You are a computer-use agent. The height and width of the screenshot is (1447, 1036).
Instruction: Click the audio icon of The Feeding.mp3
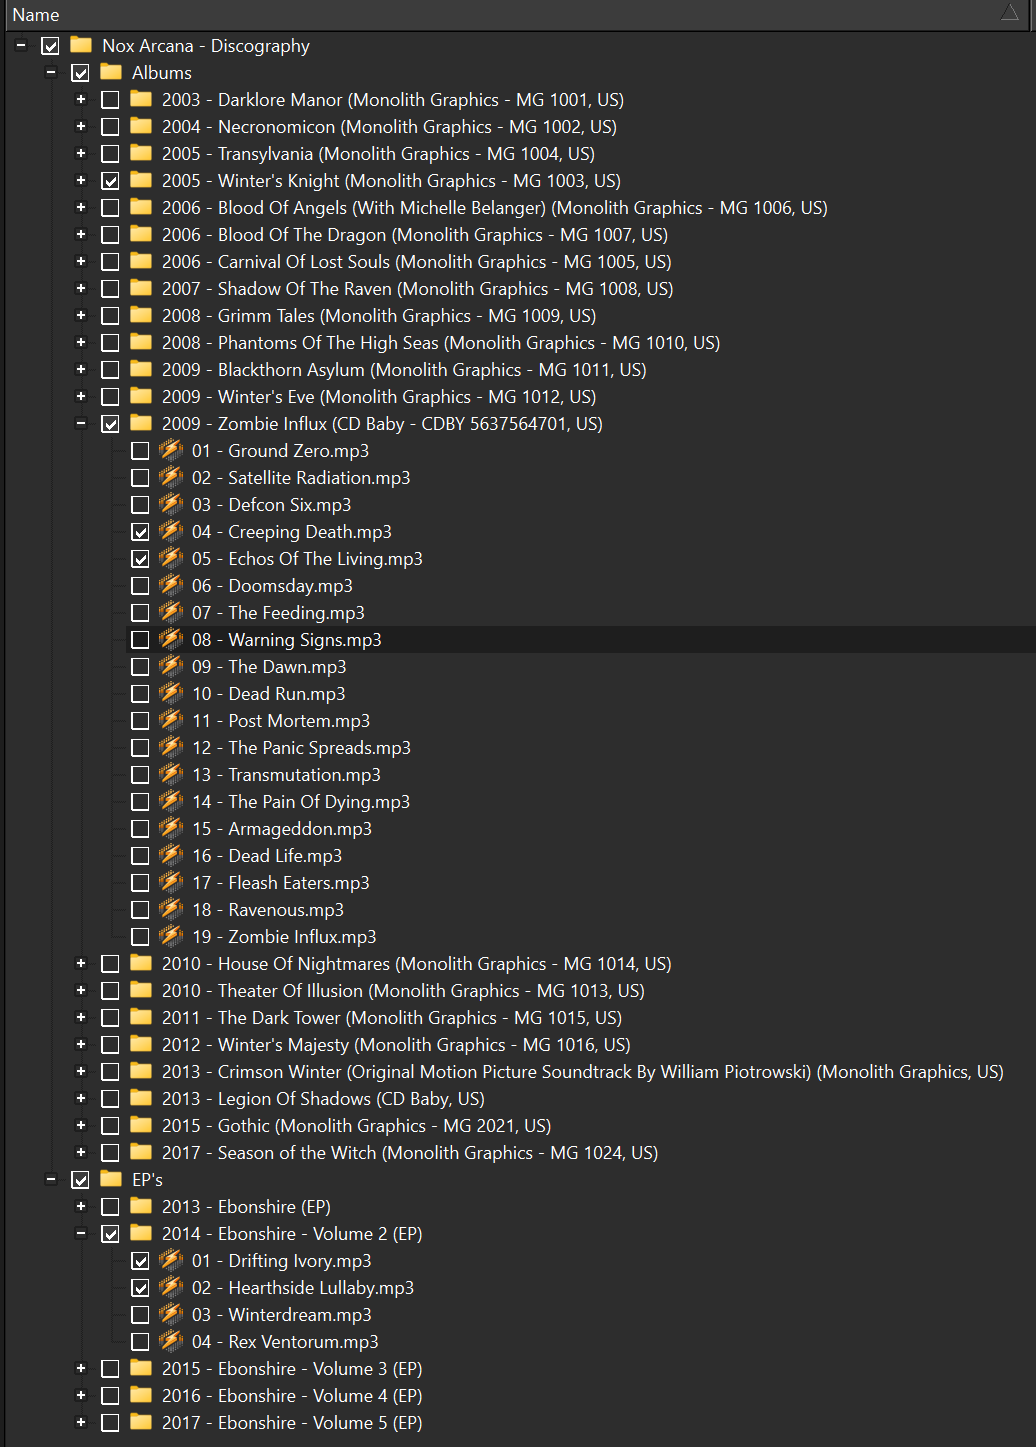[x=171, y=612]
